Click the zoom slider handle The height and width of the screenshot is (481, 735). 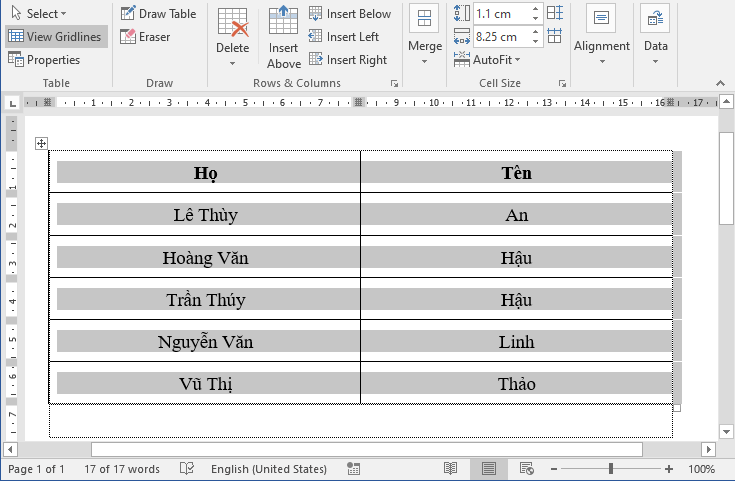[x=611, y=468]
